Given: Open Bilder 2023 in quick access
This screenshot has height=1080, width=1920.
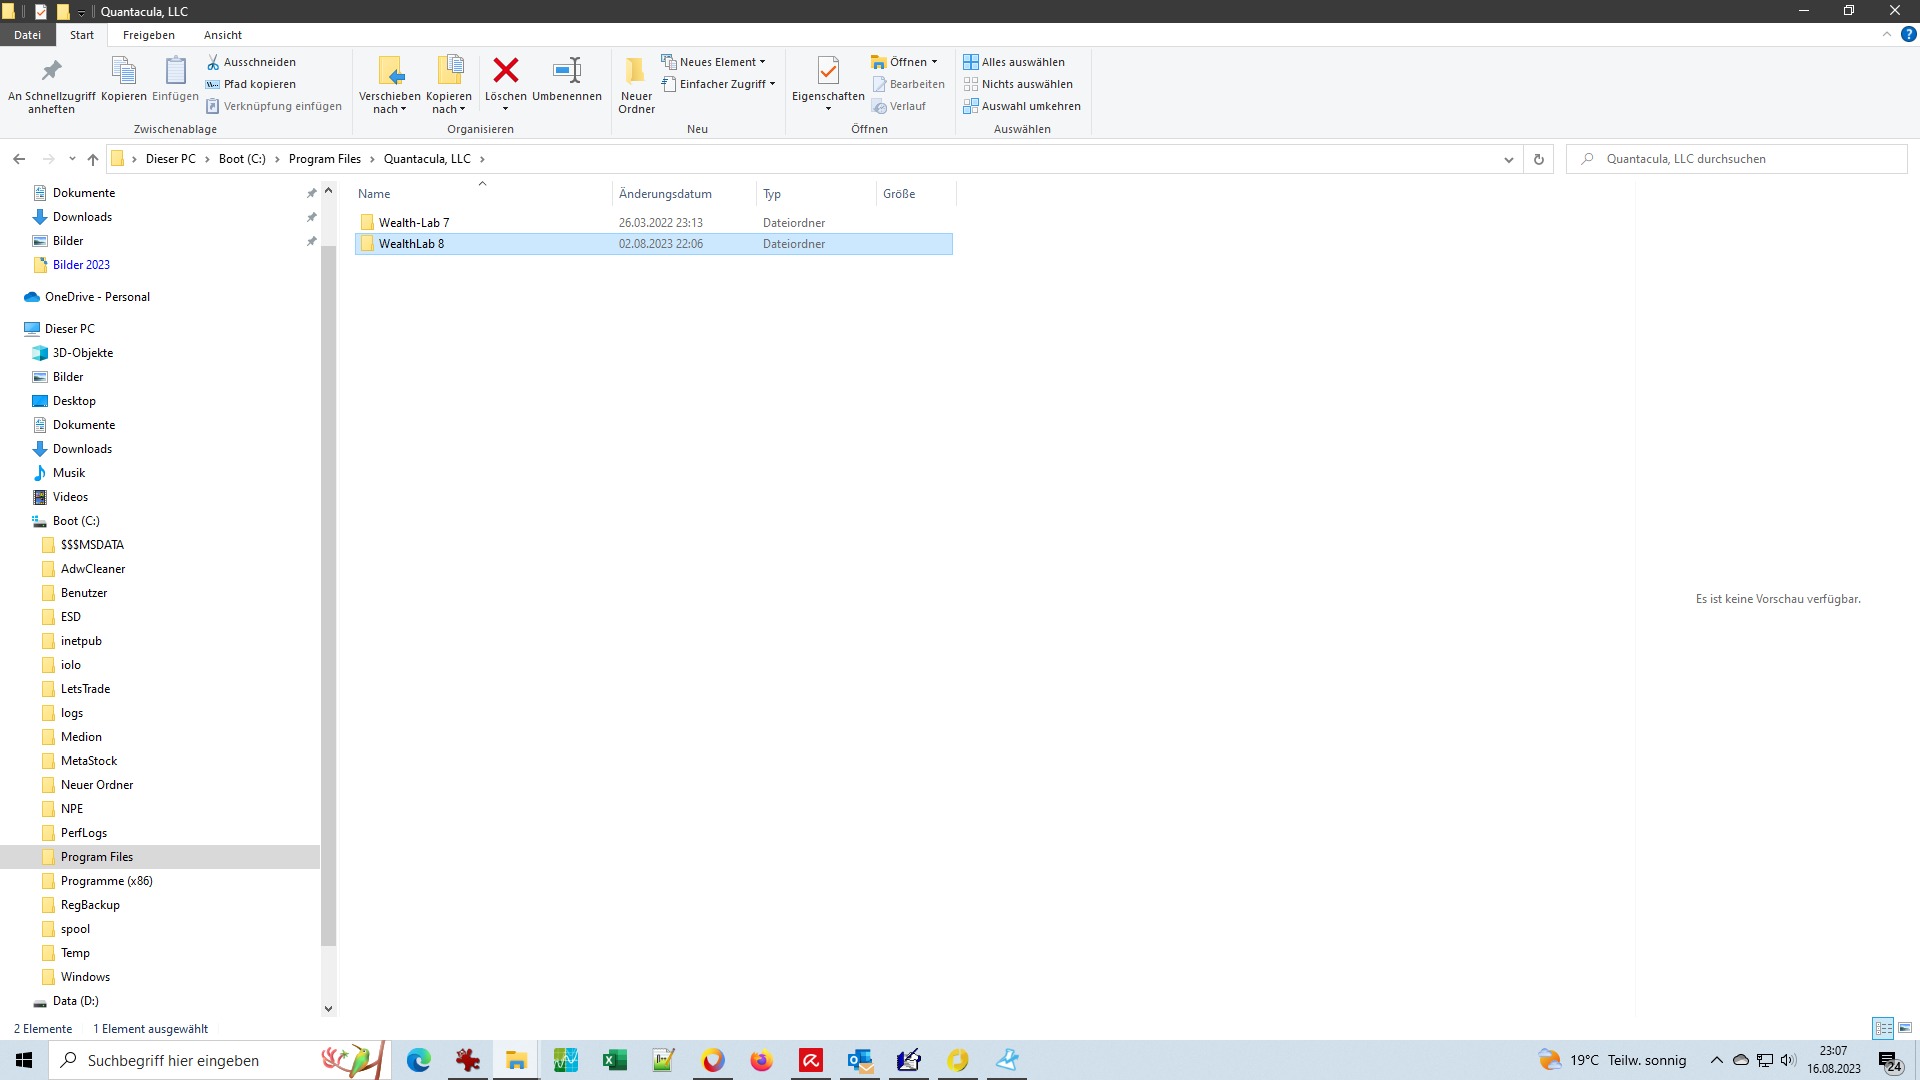Looking at the screenshot, I should pos(81,265).
